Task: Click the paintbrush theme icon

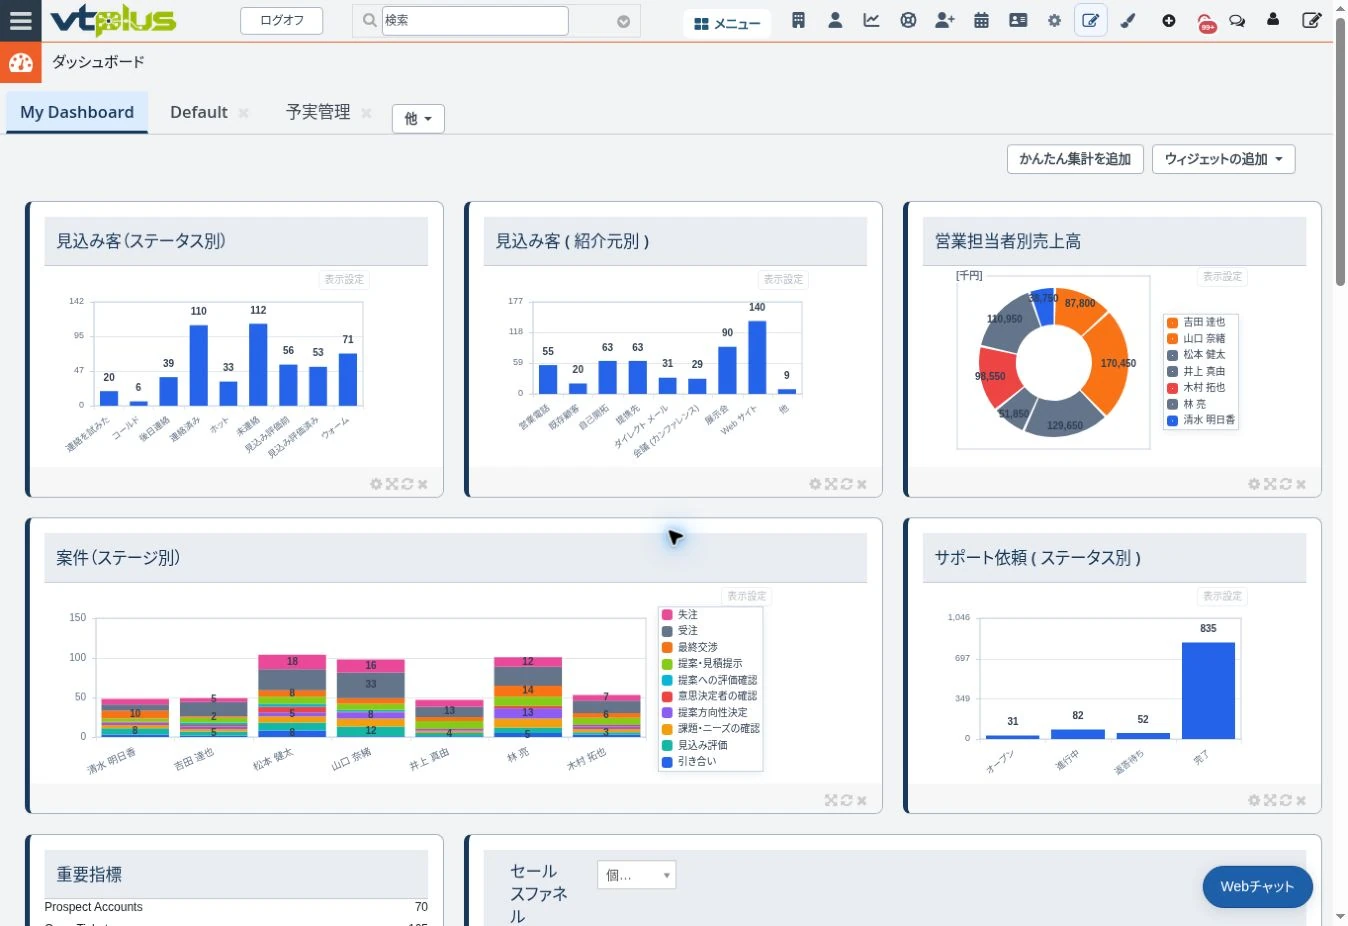Action: 1128,21
